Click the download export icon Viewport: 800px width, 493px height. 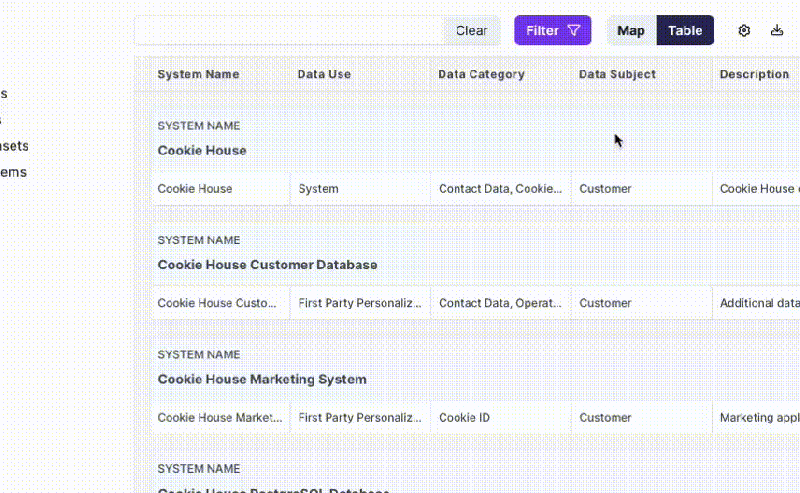point(777,31)
